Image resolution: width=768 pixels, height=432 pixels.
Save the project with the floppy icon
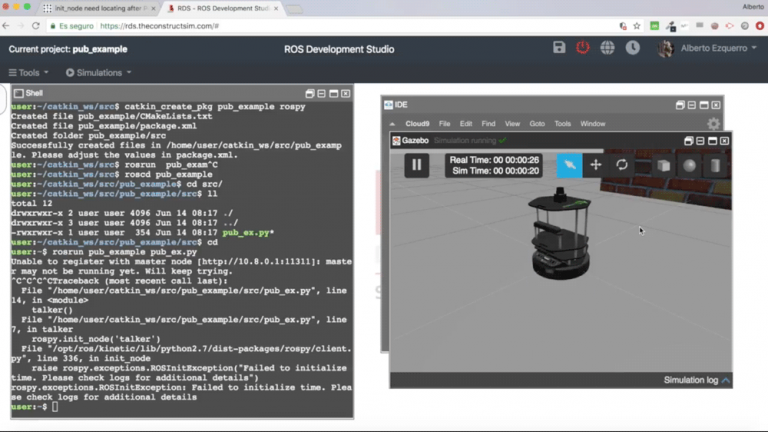pos(559,48)
